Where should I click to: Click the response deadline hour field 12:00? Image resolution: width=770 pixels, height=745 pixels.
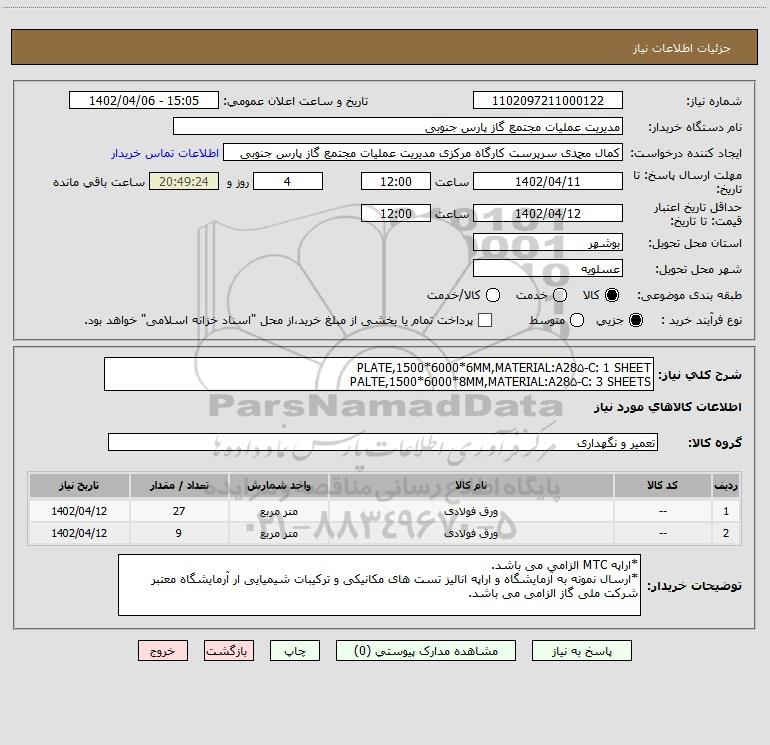396,181
